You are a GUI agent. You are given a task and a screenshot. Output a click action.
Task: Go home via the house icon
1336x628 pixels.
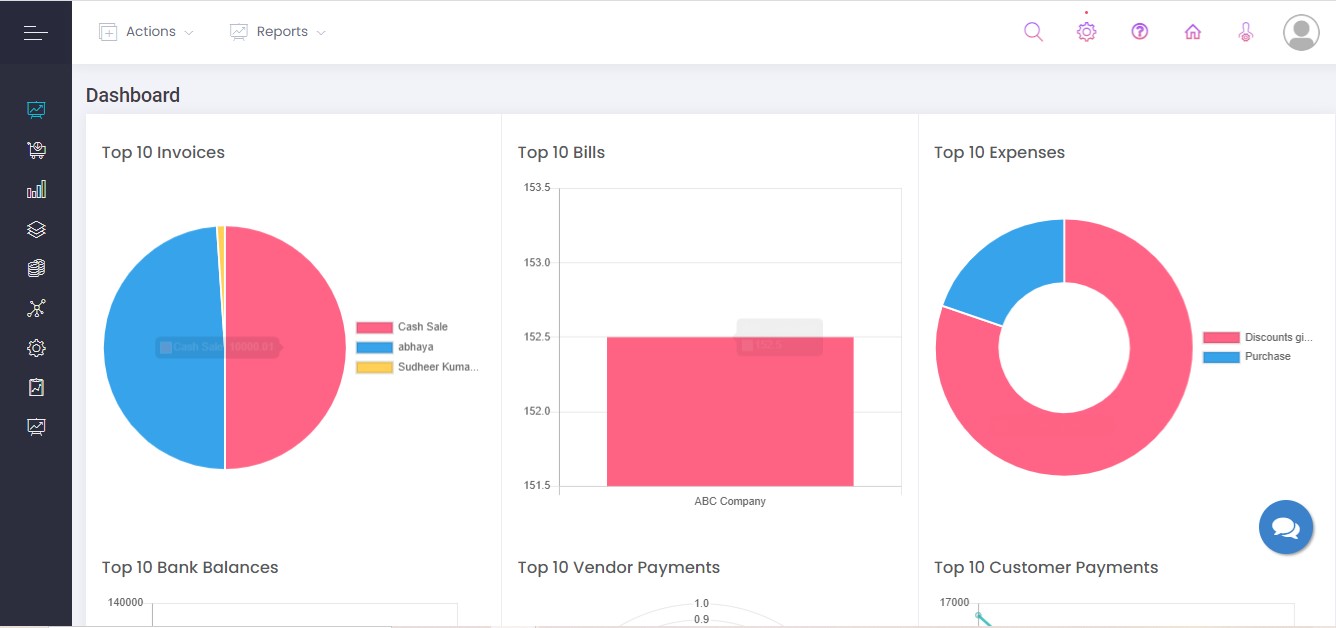tap(1193, 31)
